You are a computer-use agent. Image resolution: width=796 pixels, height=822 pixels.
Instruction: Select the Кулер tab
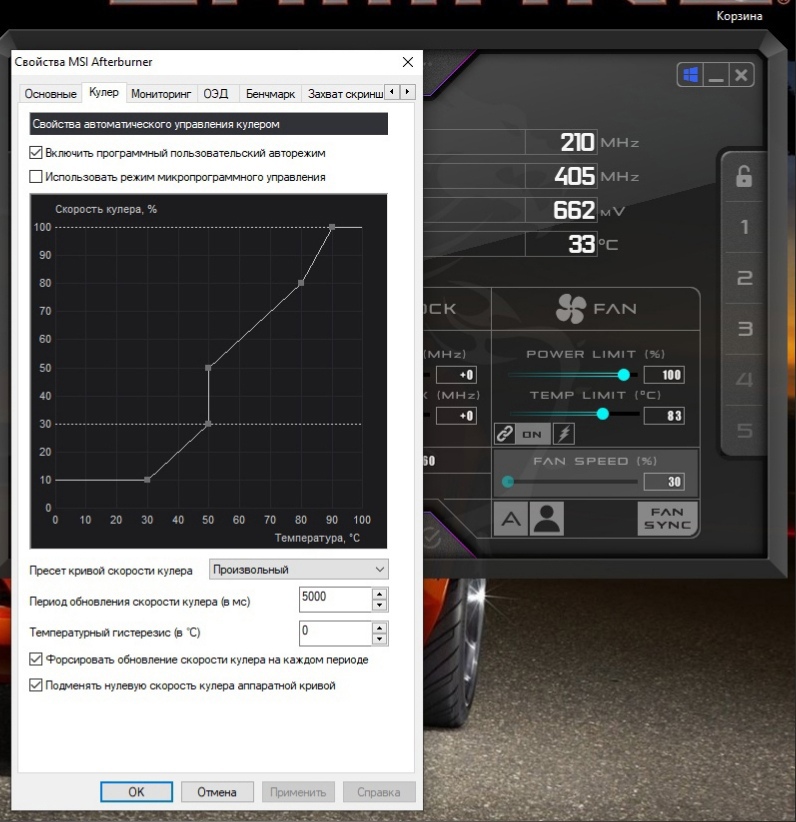104,92
